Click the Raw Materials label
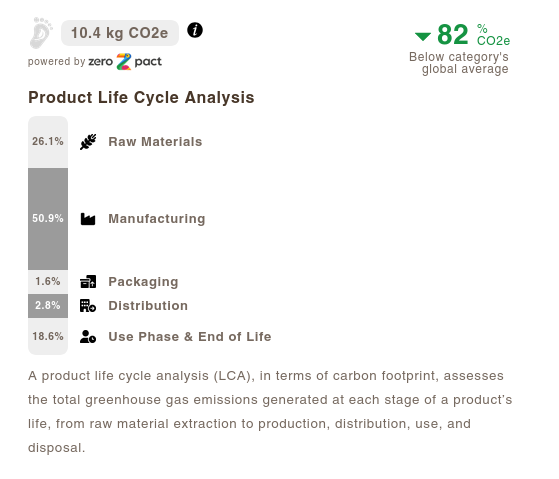559x479 pixels. 155,141
